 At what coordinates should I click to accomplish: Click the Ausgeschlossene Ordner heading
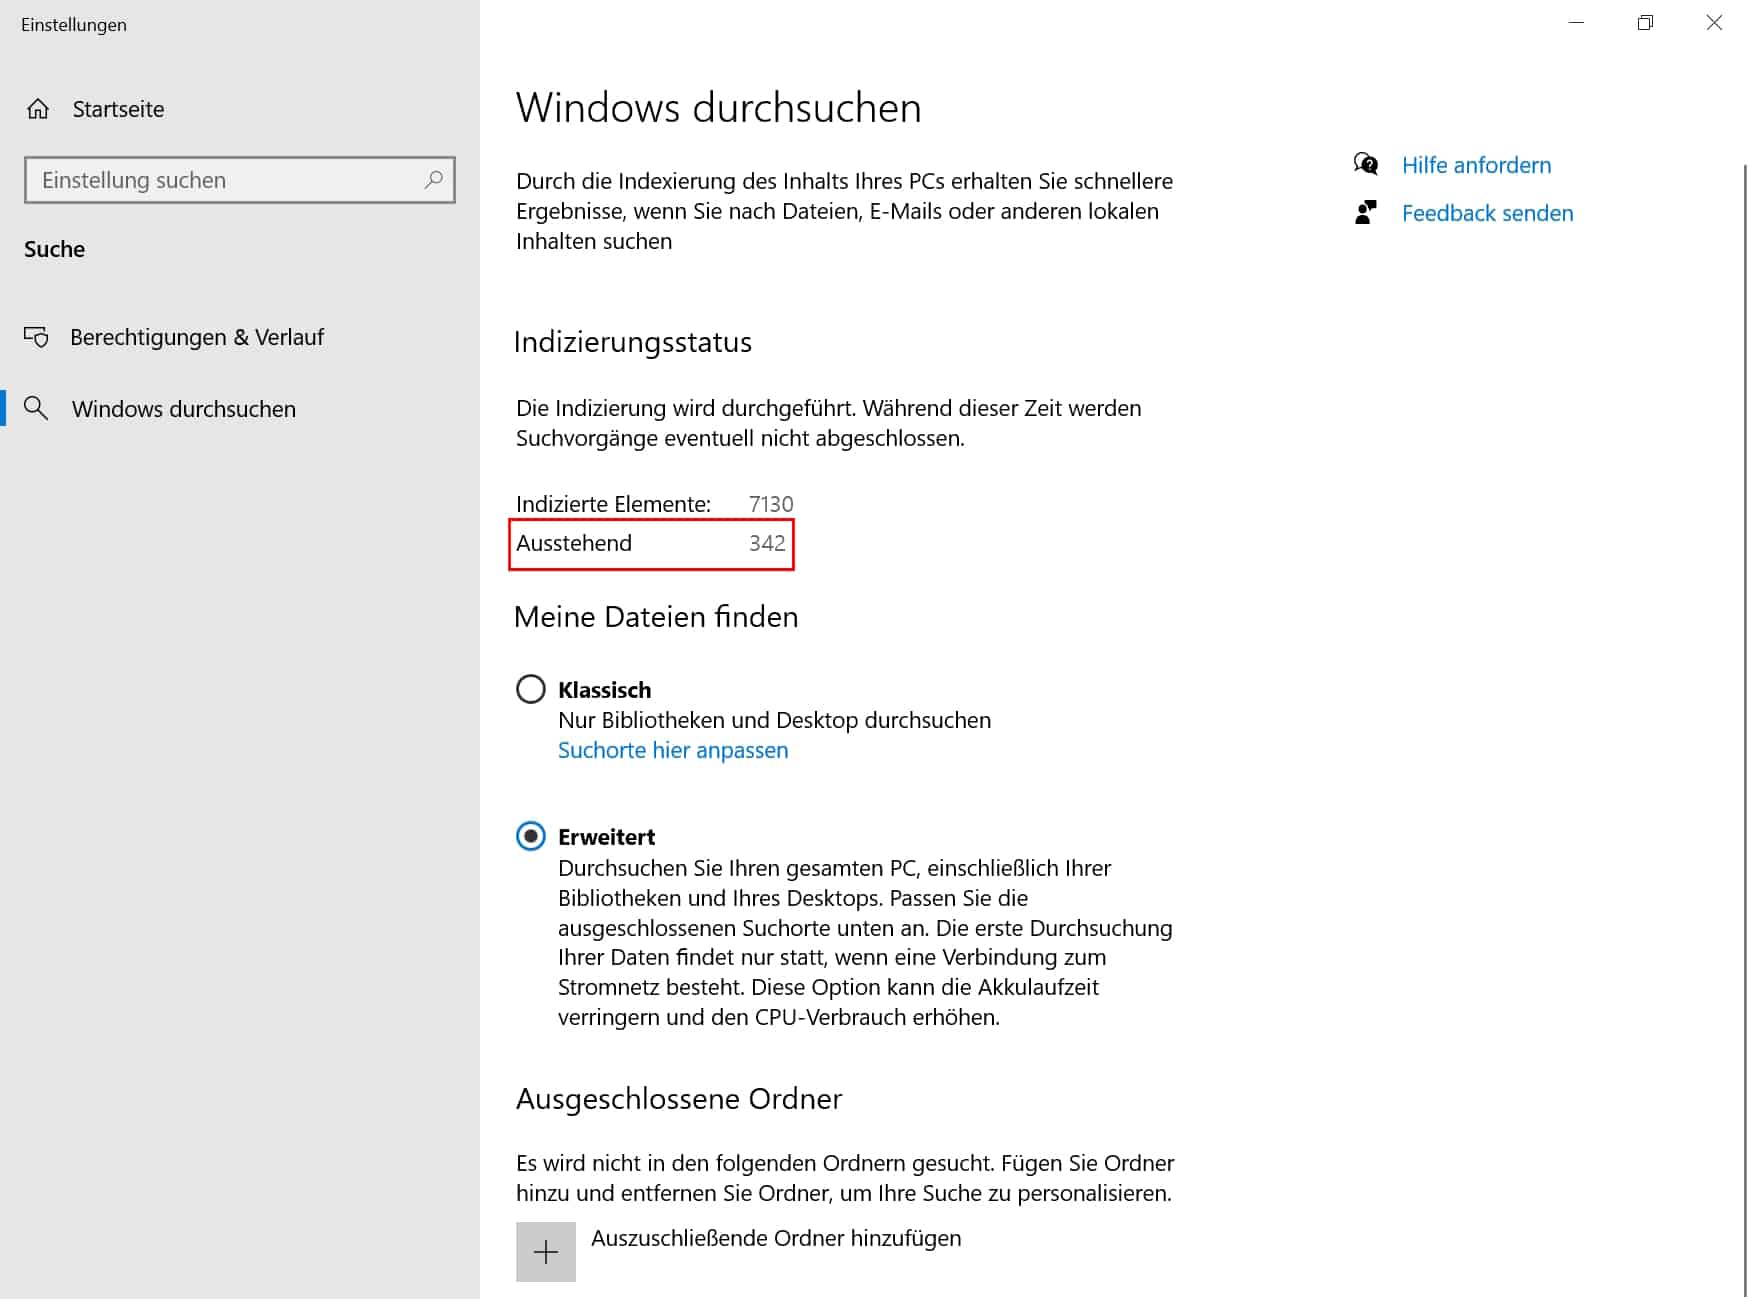[679, 1099]
